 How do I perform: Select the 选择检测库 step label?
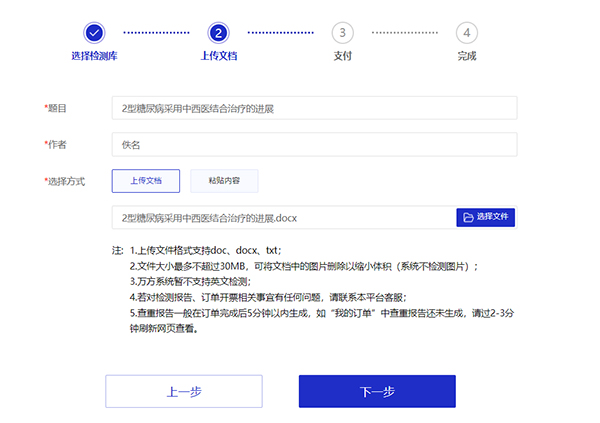(x=94, y=56)
